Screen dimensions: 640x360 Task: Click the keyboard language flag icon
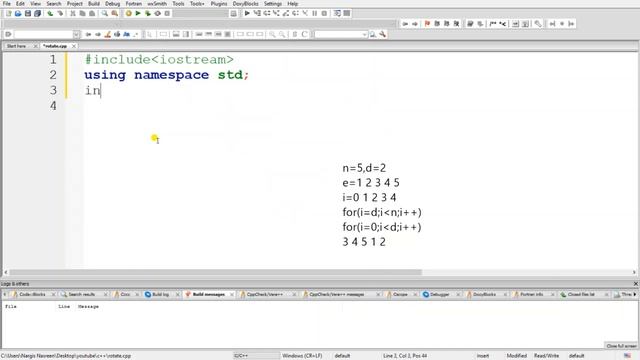[627, 356]
